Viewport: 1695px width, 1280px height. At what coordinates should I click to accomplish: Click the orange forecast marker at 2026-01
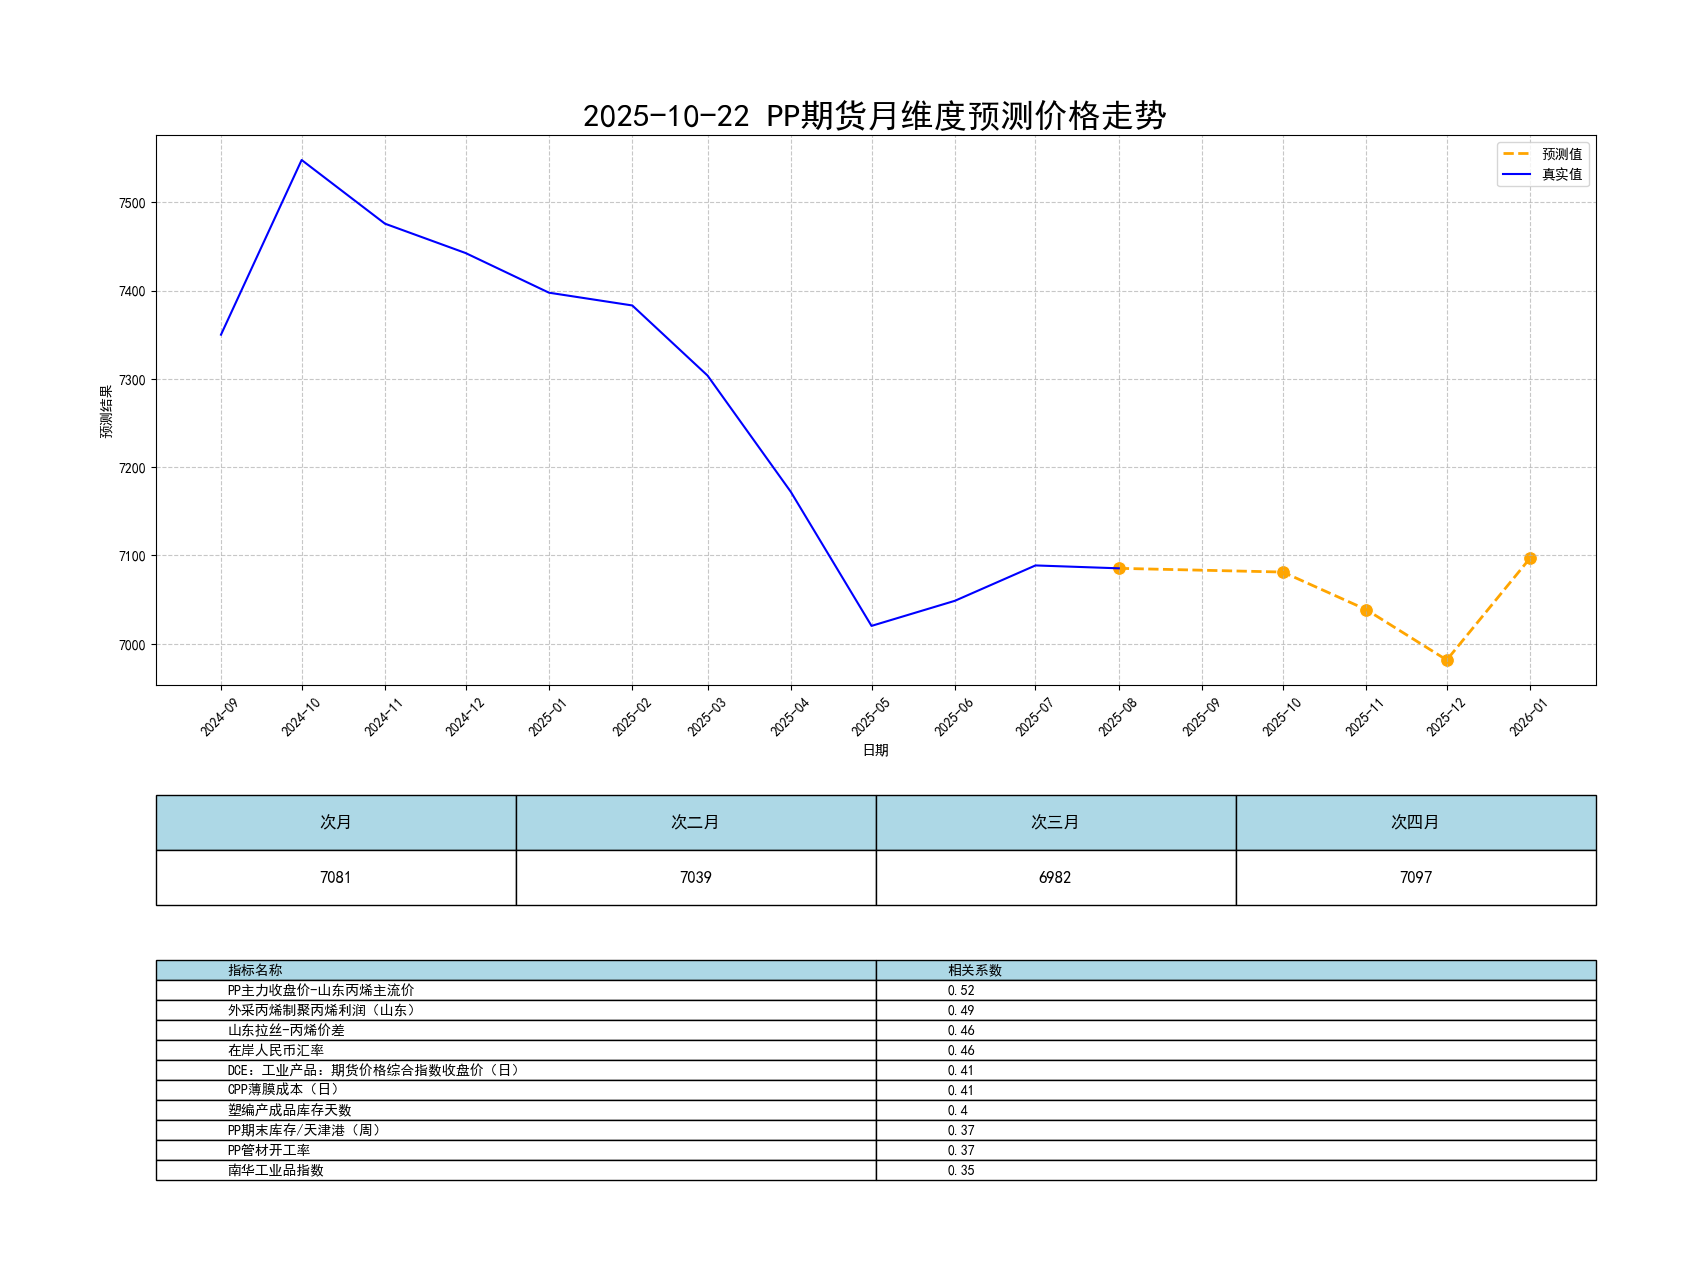[x=1530, y=558]
